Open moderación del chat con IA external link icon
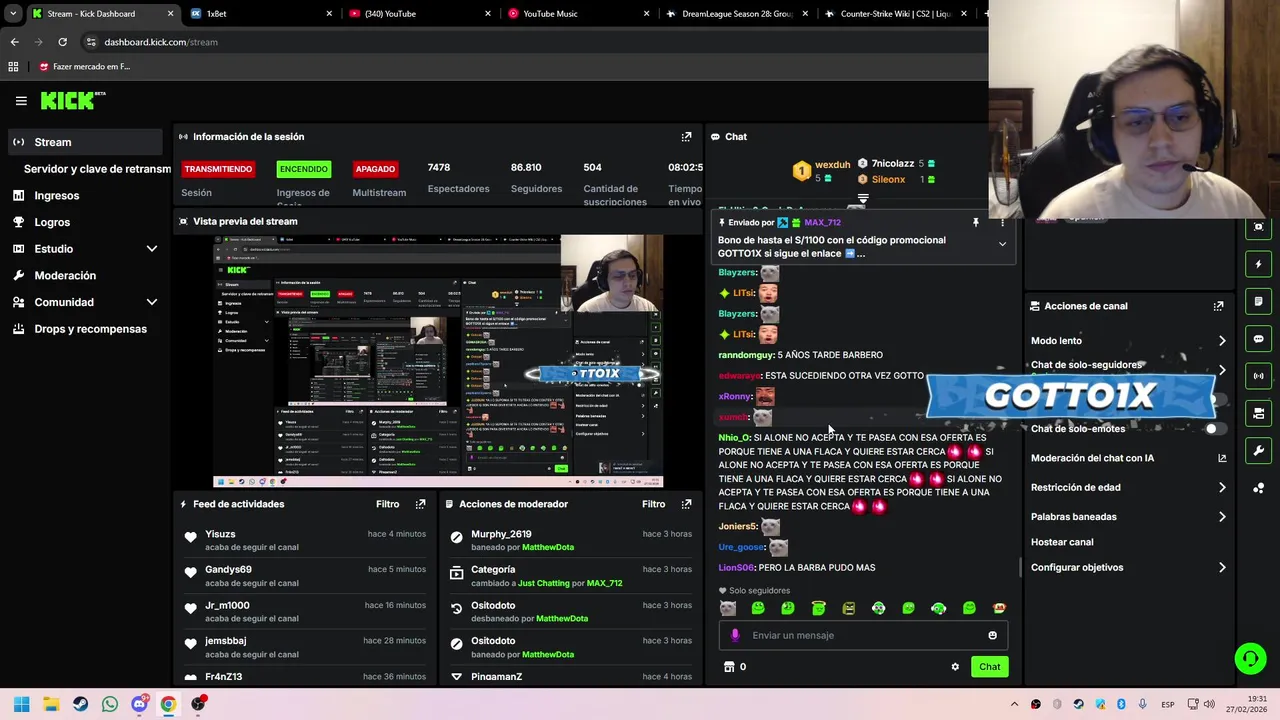Image resolution: width=1280 pixels, height=720 pixels. 1221,458
